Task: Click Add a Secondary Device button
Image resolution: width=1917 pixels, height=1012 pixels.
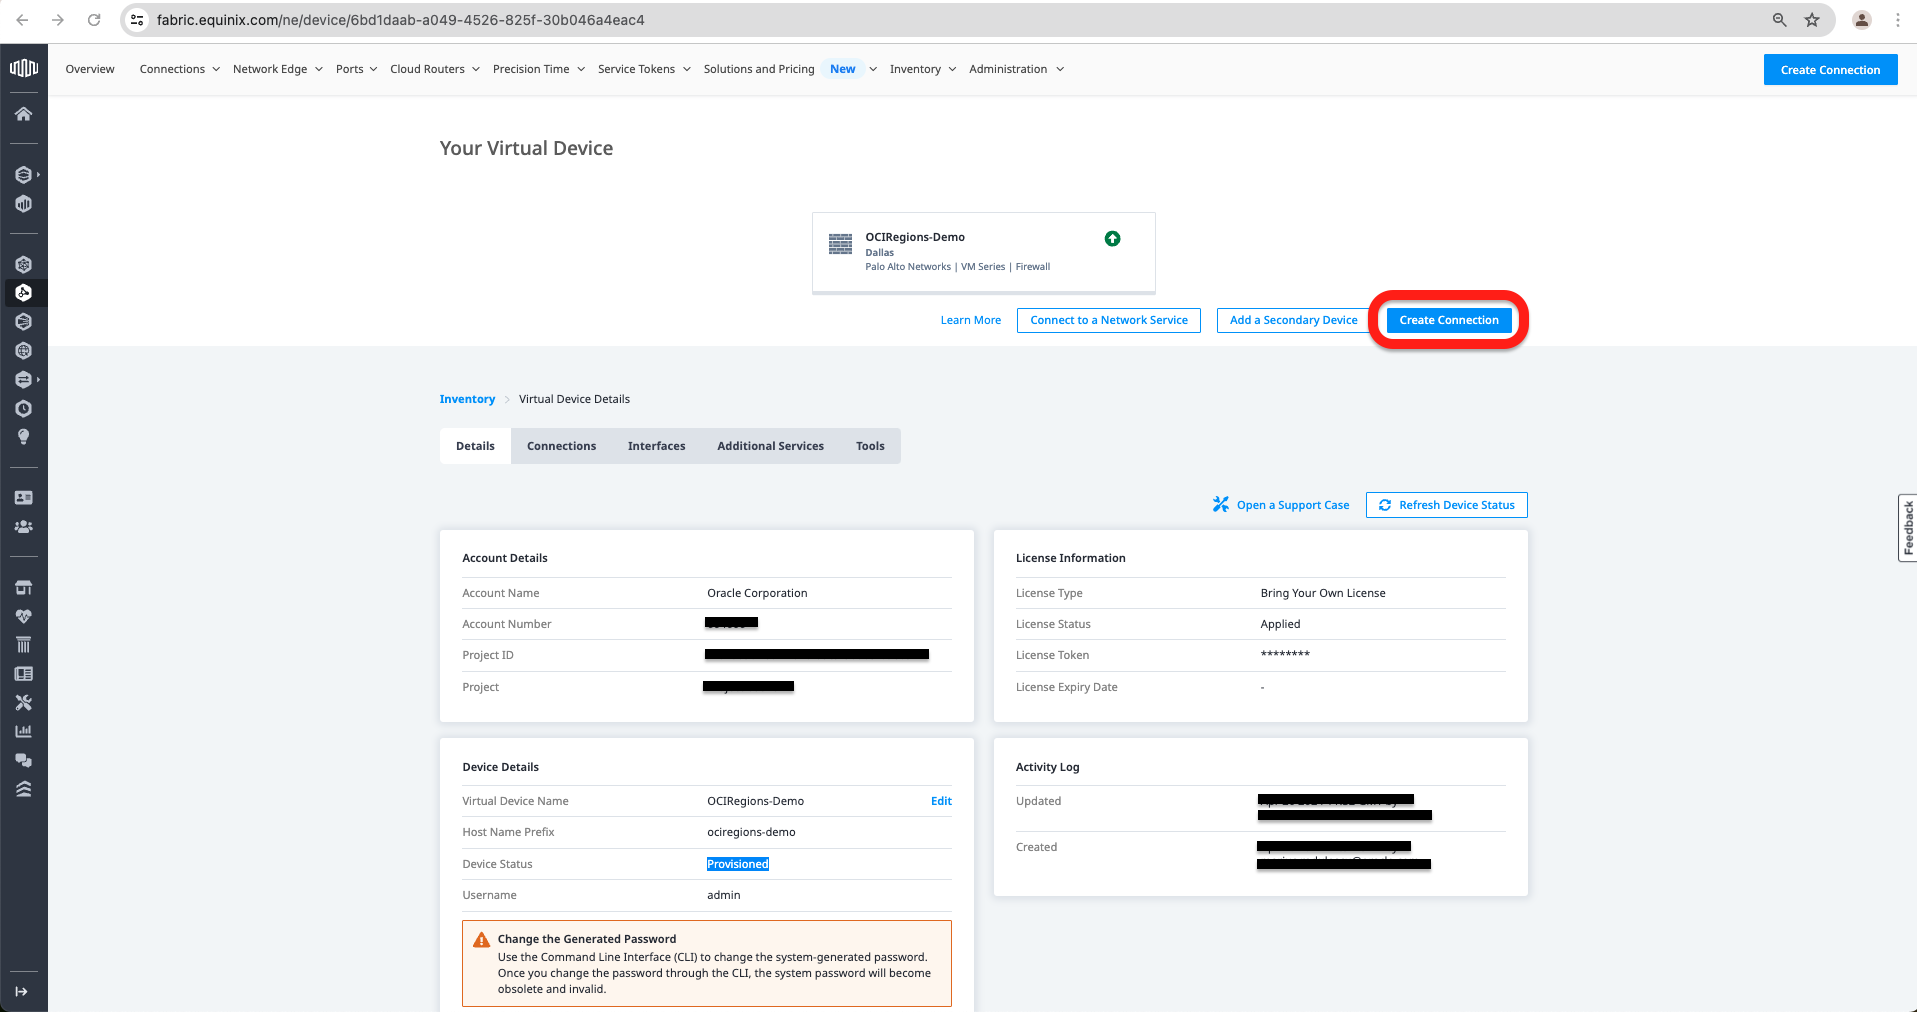Action: (x=1293, y=320)
